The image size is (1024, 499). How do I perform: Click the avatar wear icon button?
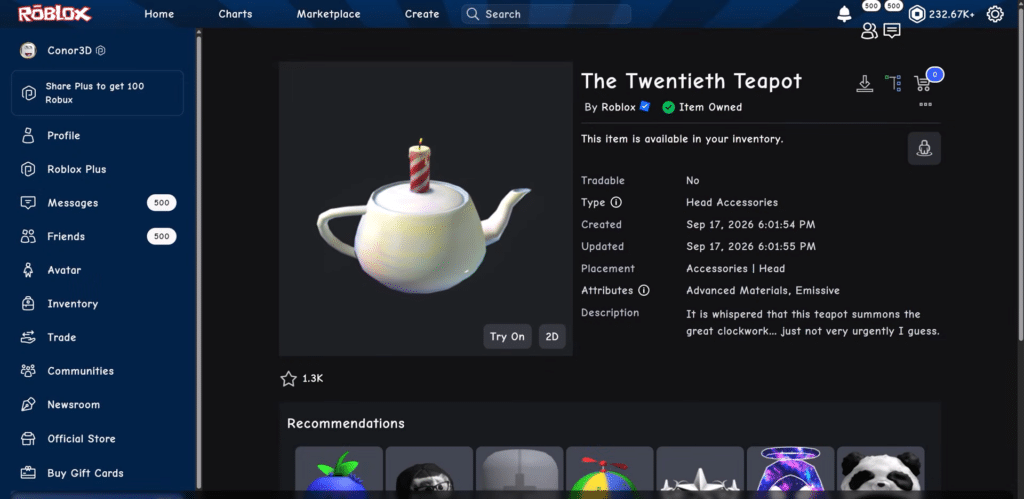[924, 148]
